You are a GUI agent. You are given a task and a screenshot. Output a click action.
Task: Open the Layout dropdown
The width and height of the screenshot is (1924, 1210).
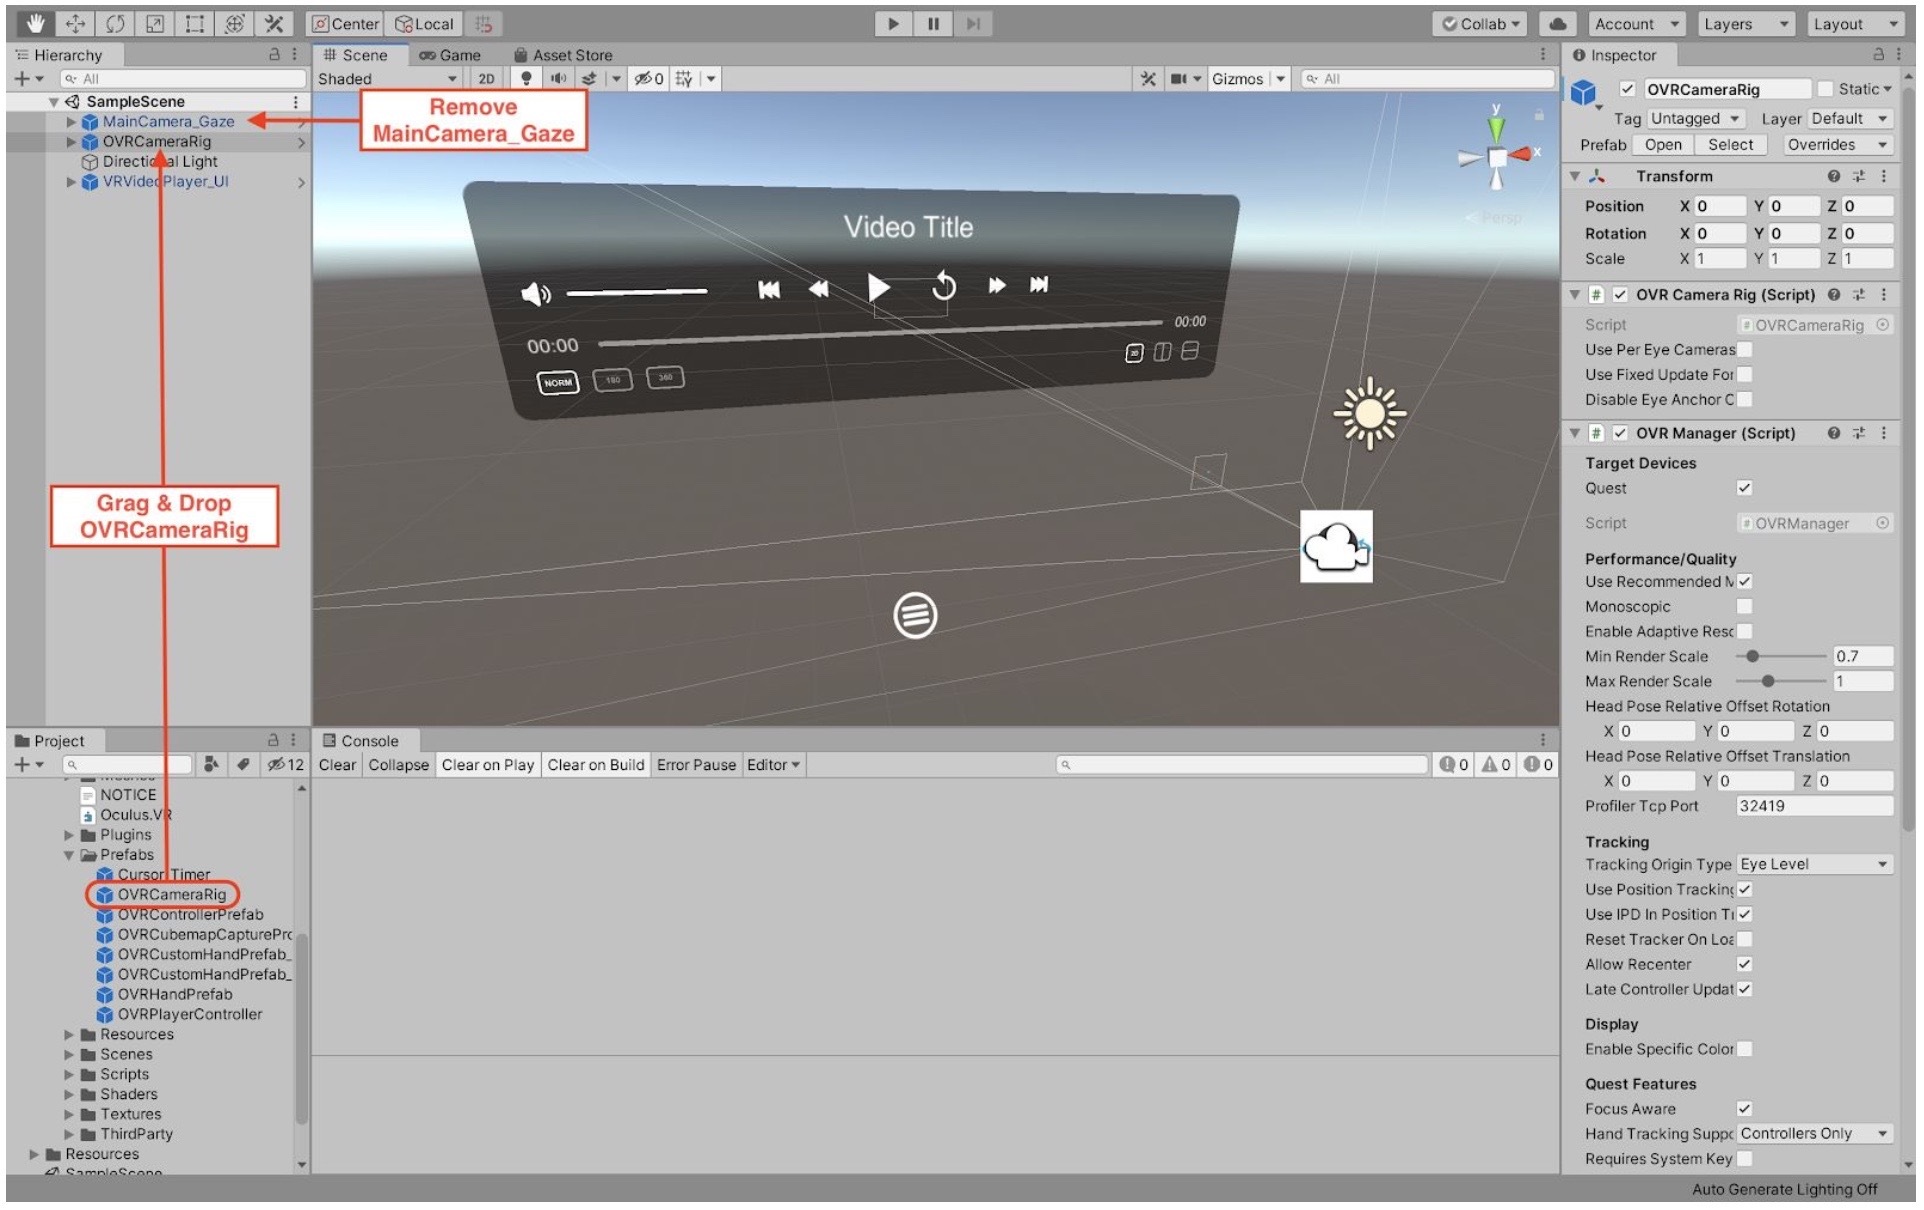point(1855,24)
